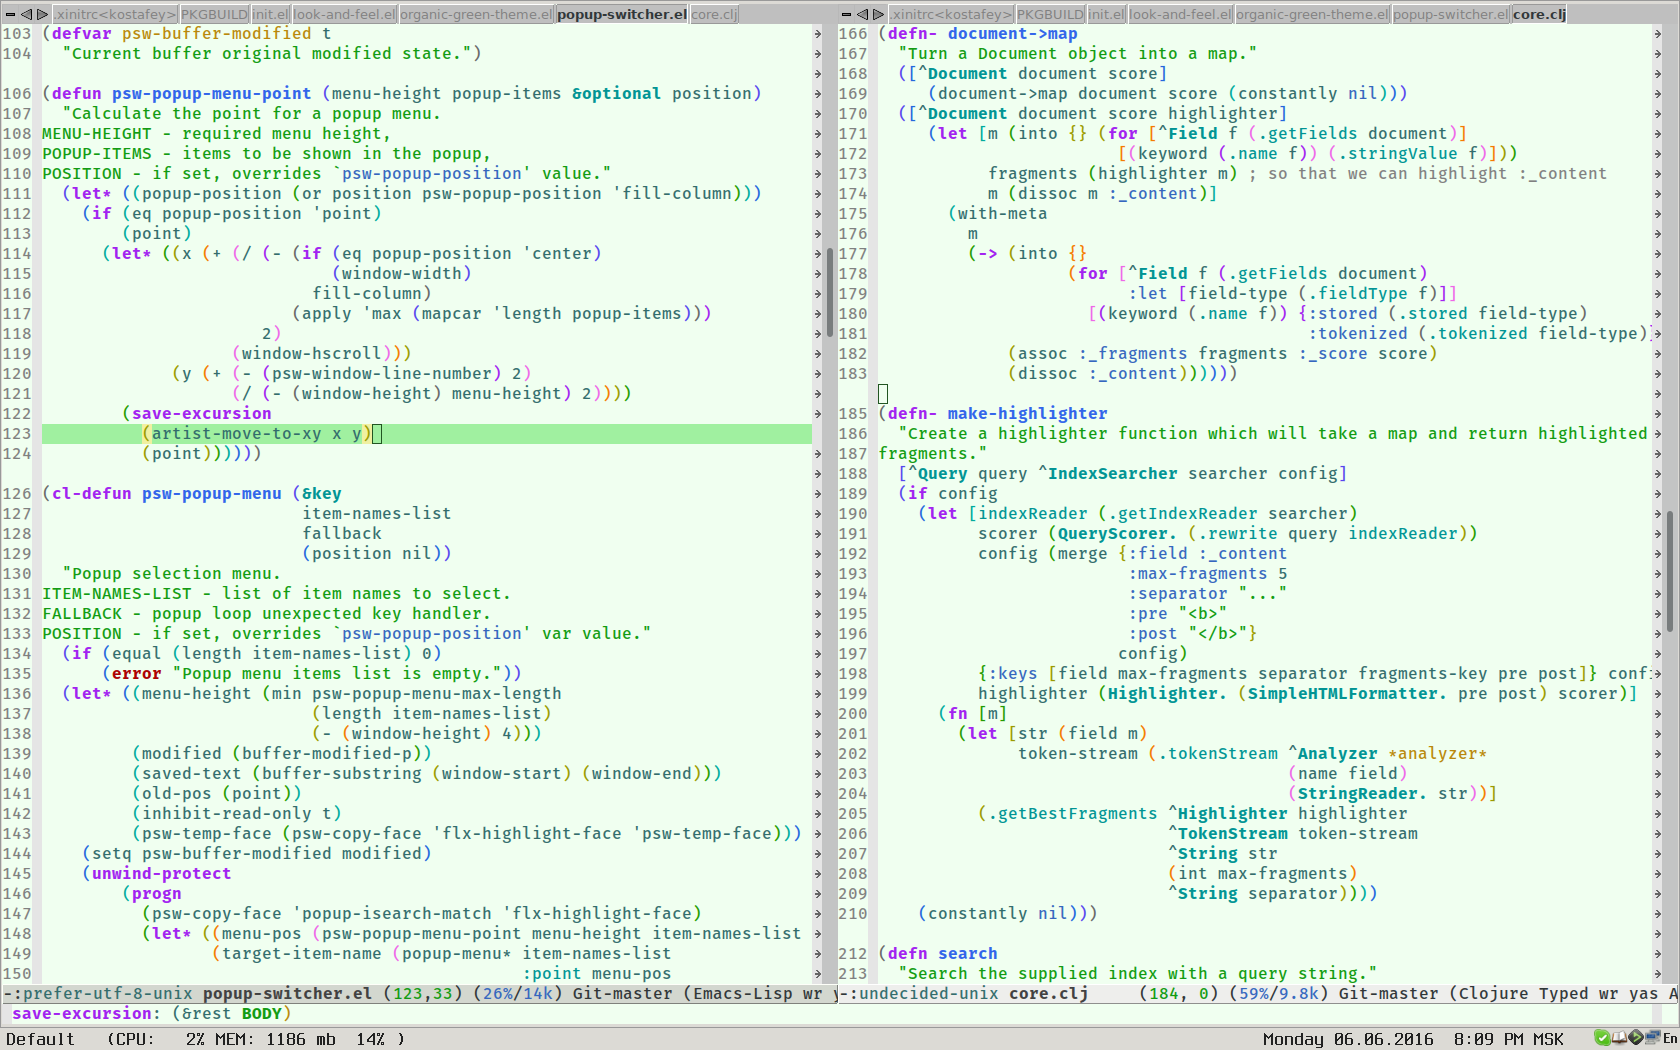Switch to the organic-green-theme.el tab
Image resolution: width=1680 pixels, height=1050 pixels.
pyautogui.click(x=475, y=13)
